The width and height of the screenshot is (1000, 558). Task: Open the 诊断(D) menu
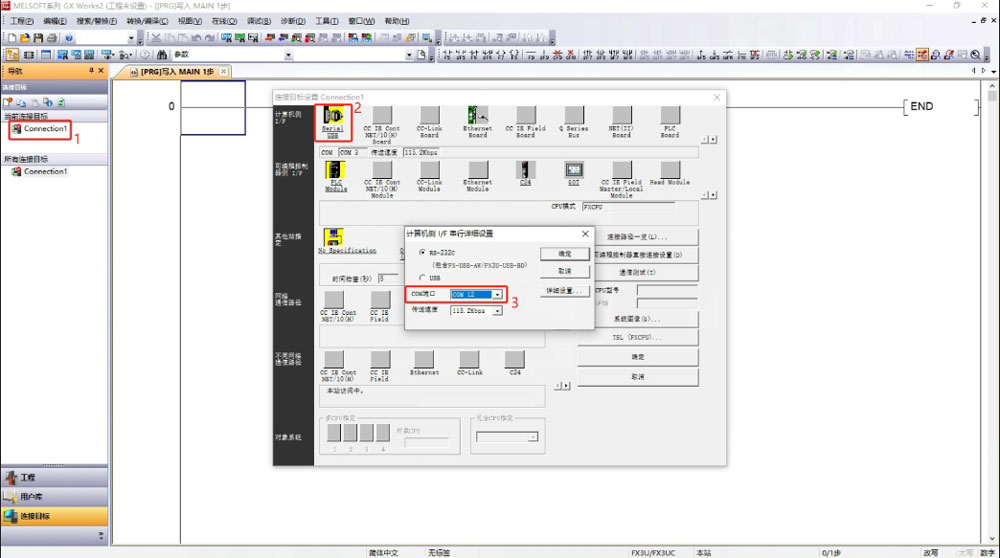(x=292, y=21)
